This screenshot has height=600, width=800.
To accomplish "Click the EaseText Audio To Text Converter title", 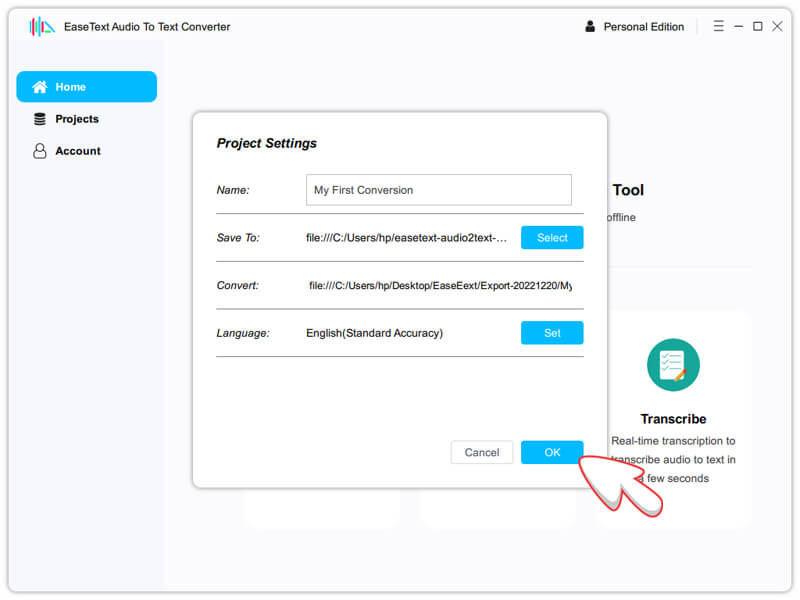I will click(x=147, y=27).
